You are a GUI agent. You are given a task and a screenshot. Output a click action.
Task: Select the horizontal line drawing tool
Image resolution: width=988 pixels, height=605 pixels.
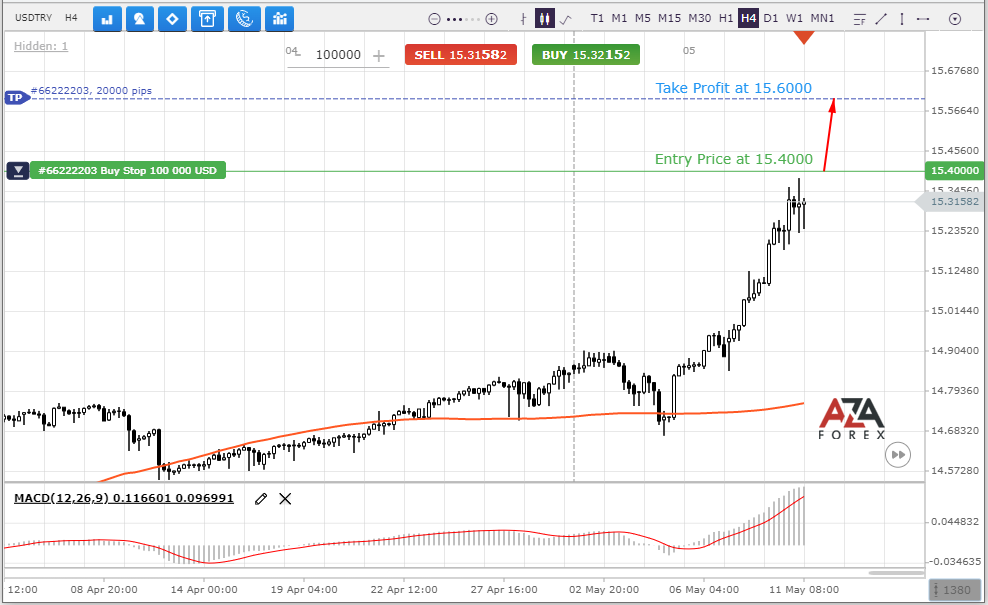pyautogui.click(x=923, y=20)
